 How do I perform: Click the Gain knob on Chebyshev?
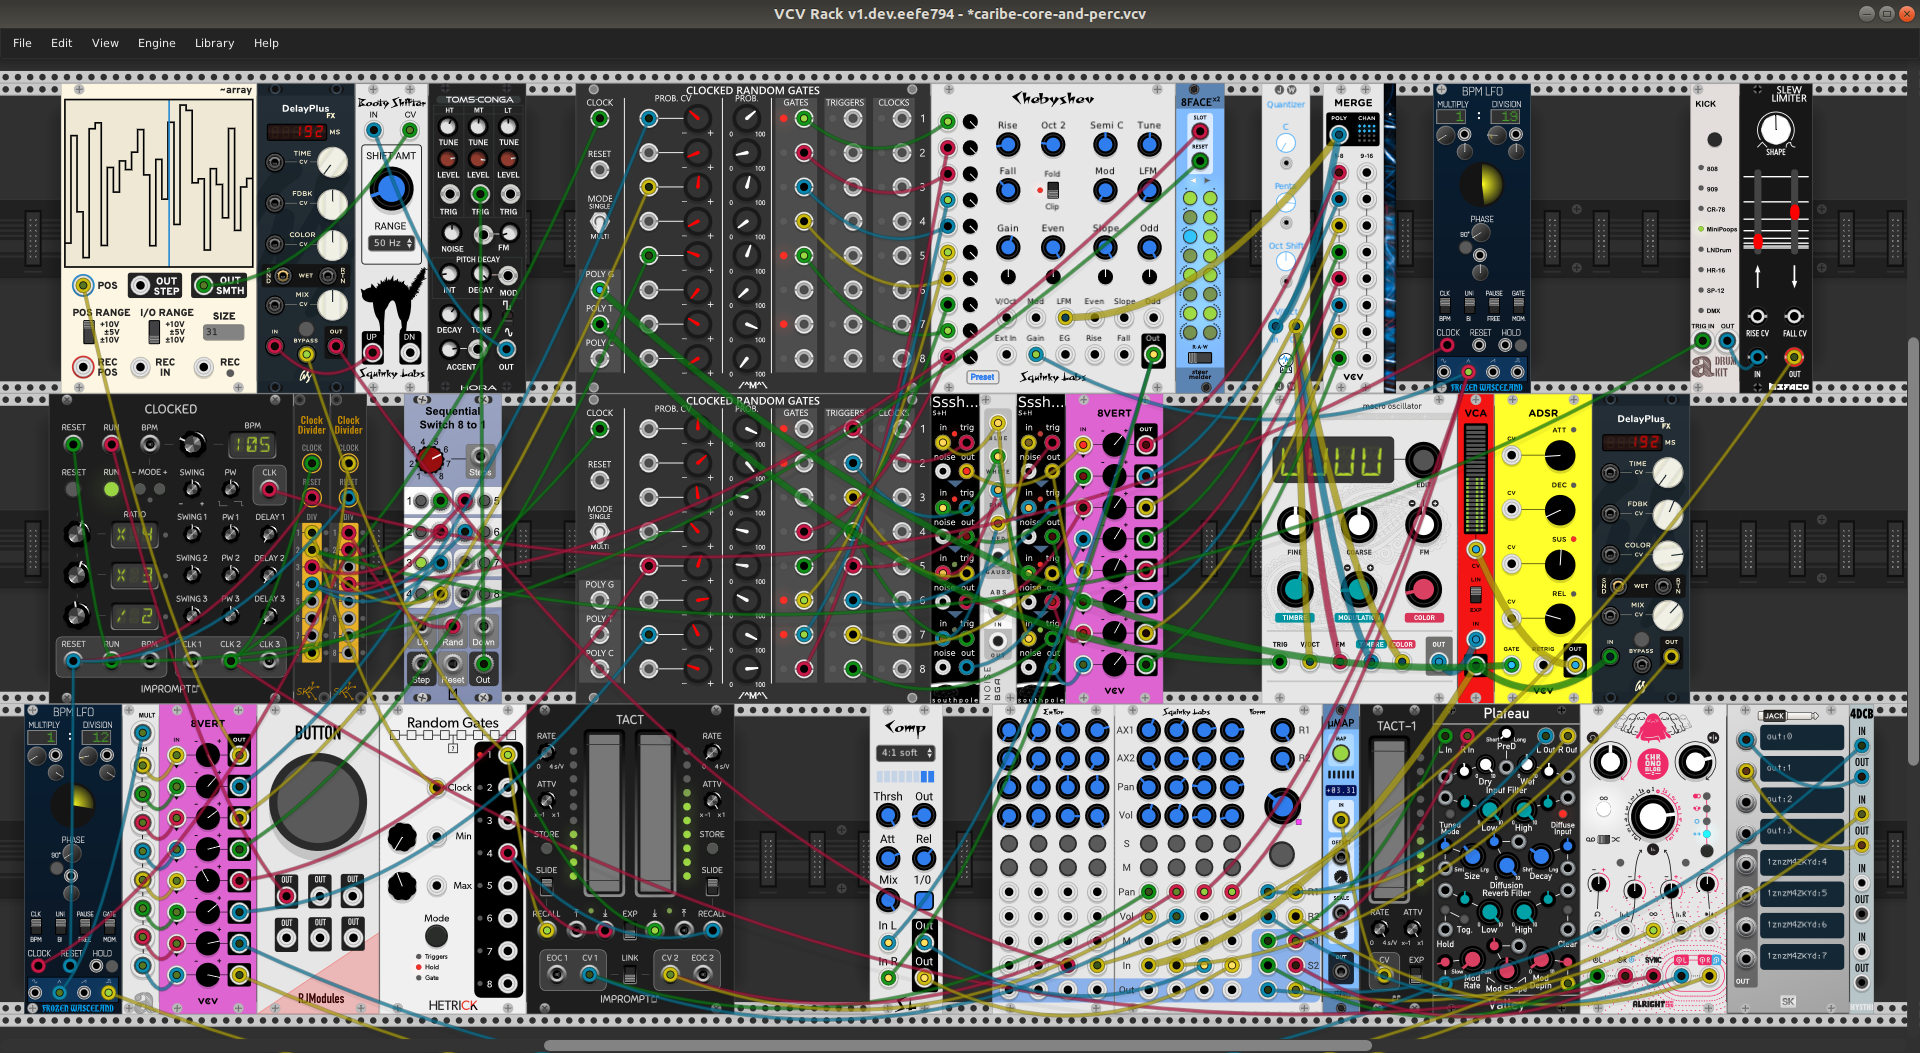tap(1008, 247)
